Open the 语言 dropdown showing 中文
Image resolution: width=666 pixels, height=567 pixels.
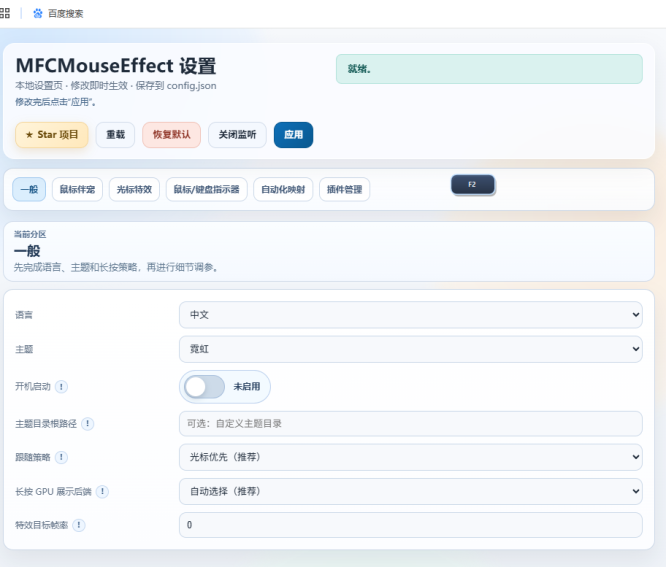click(410, 315)
